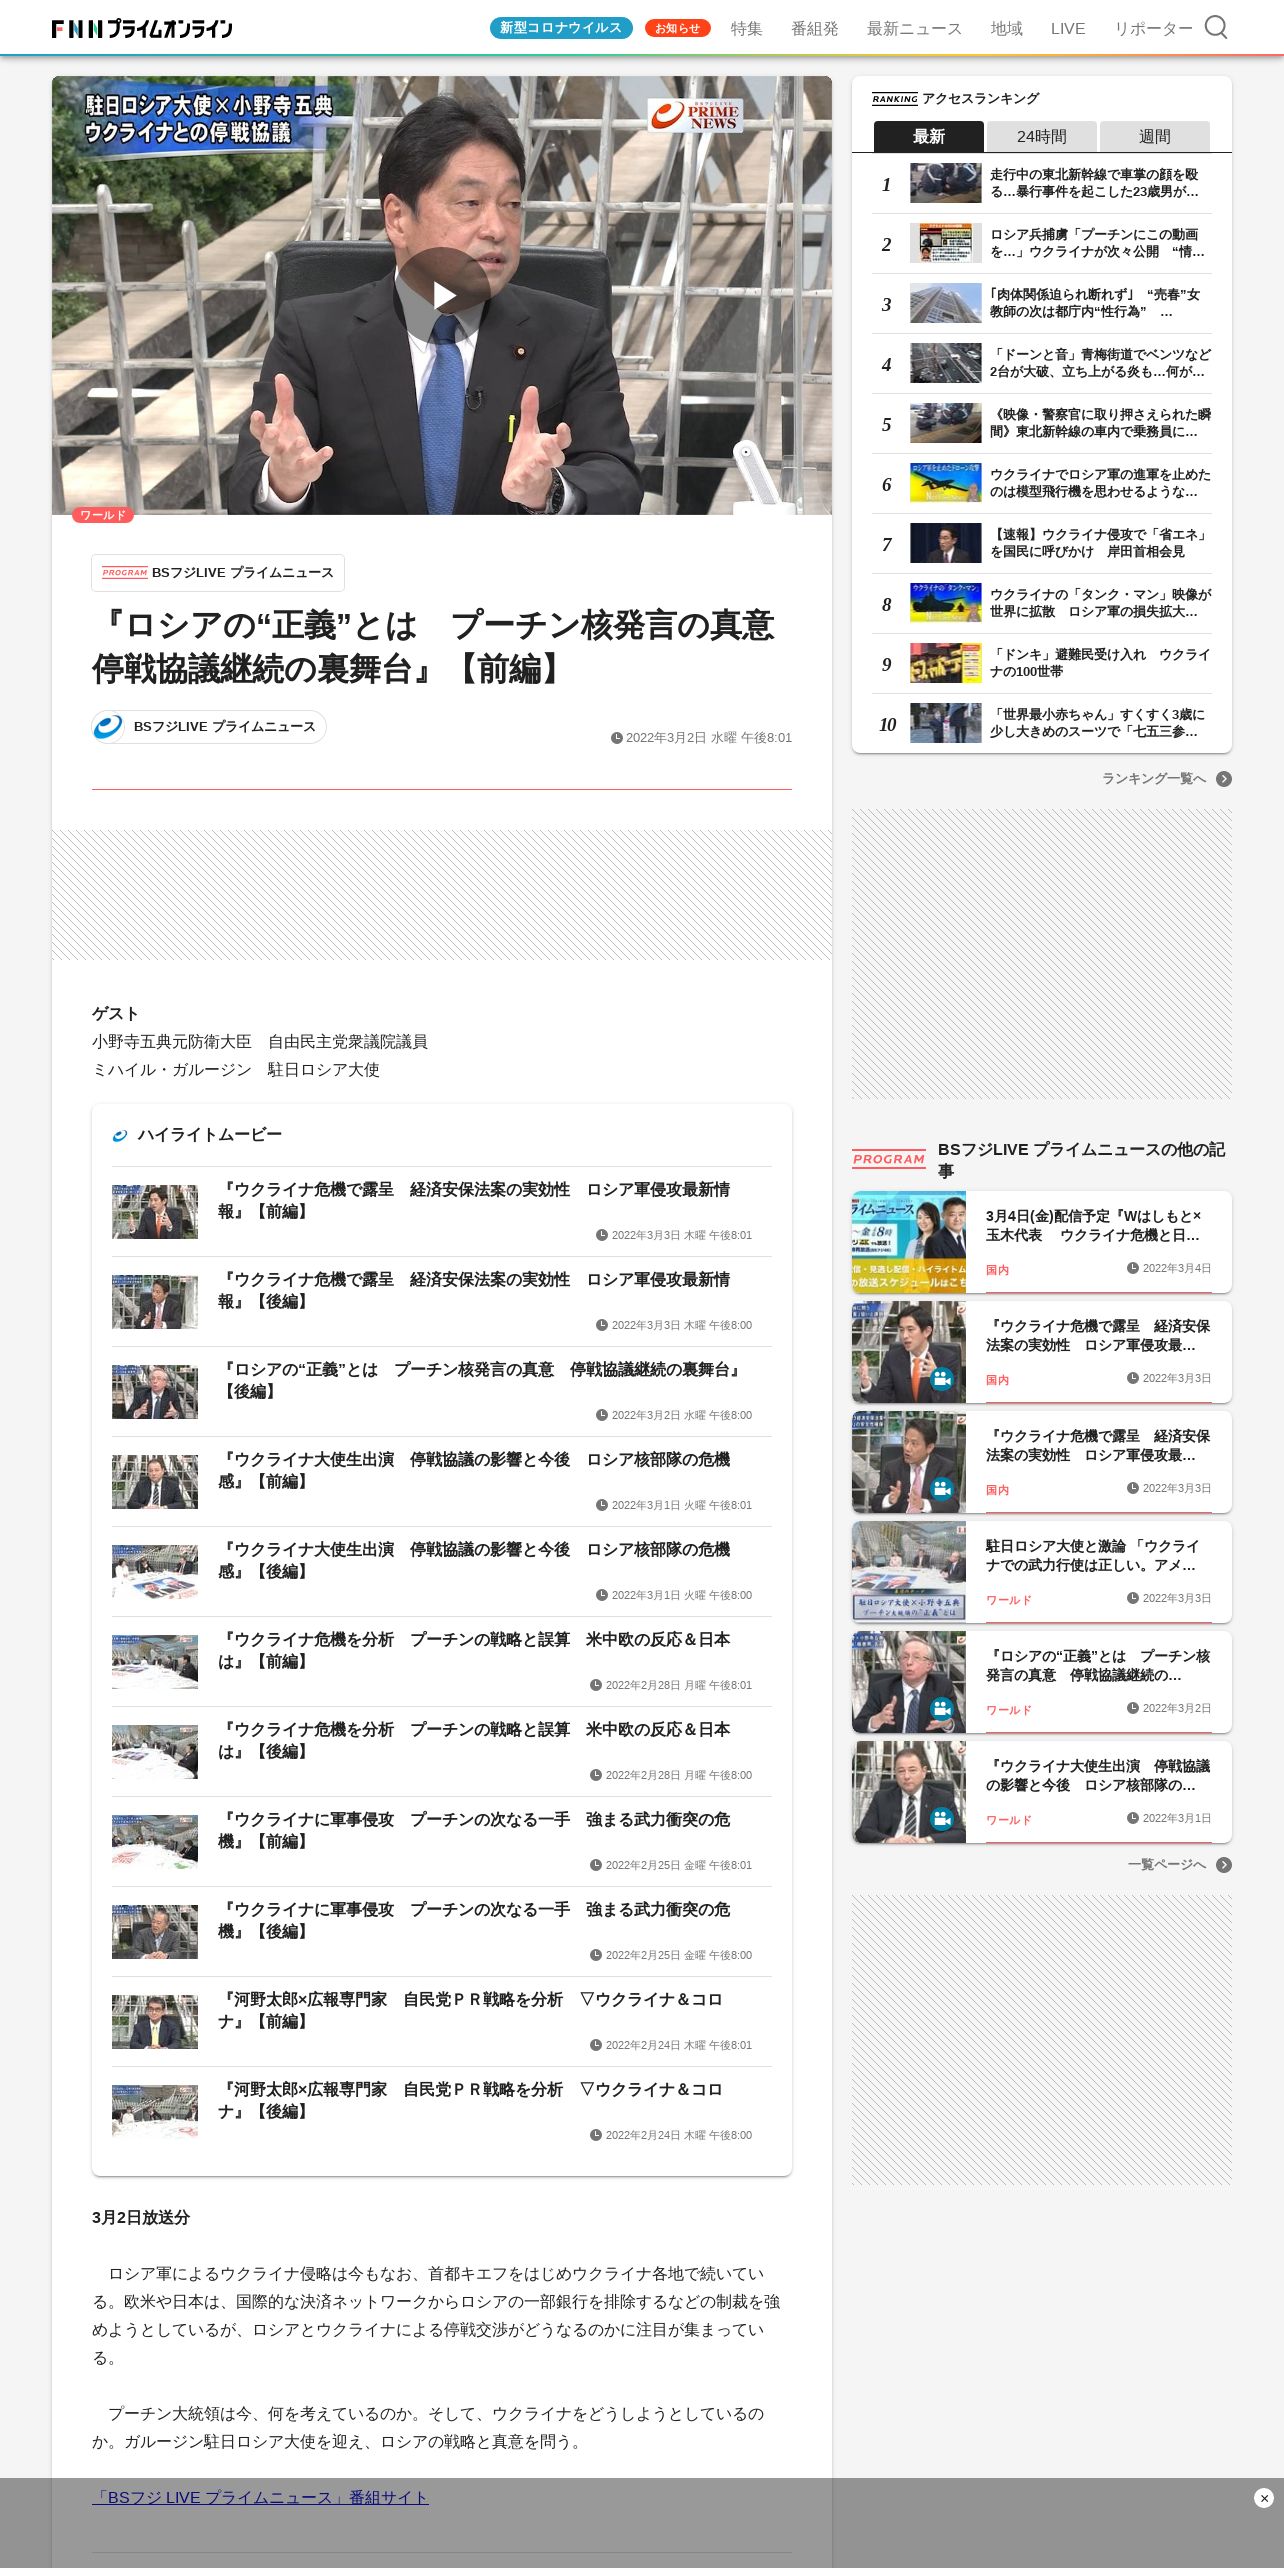Open ウクライナ大使生出演 後編 highlight thumbnail
The height and width of the screenshot is (2568, 1284).
[x=155, y=1572]
